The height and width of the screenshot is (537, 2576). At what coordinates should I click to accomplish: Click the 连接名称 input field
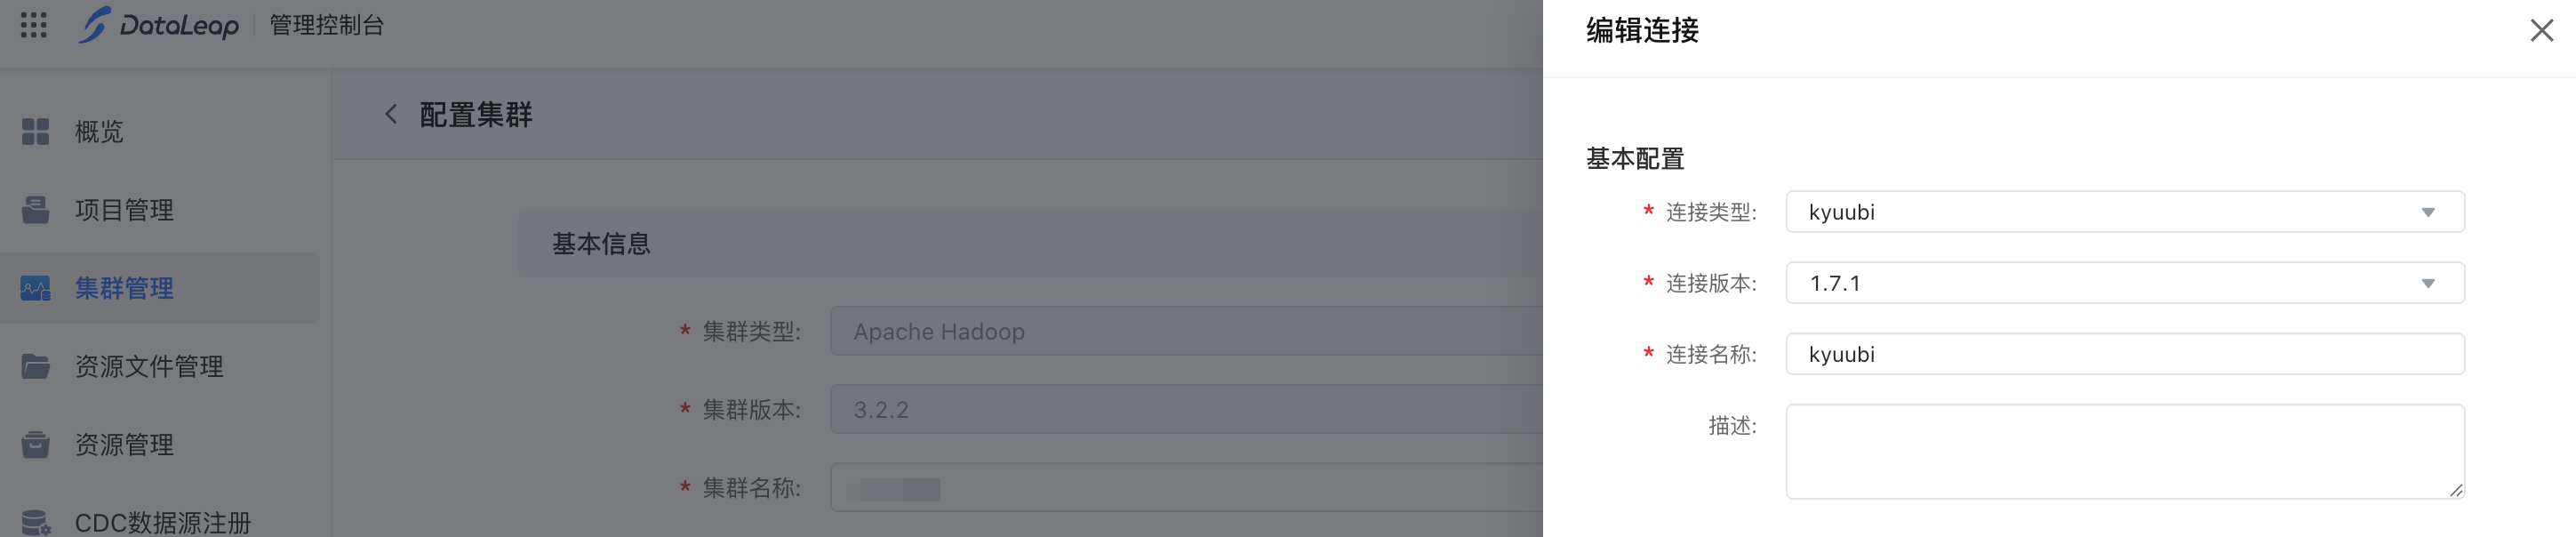(x=2124, y=355)
